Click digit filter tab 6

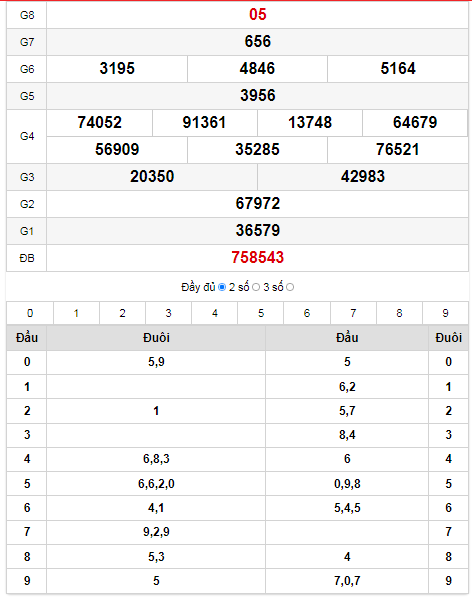(x=307, y=313)
